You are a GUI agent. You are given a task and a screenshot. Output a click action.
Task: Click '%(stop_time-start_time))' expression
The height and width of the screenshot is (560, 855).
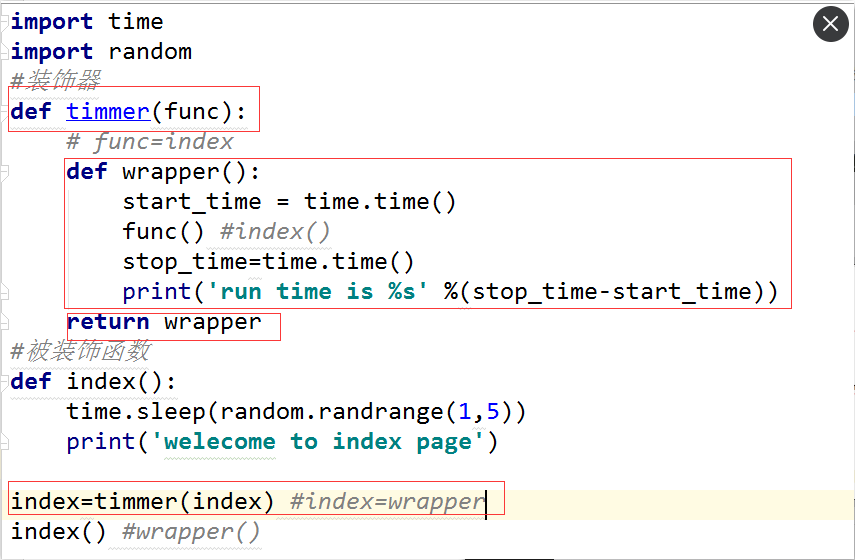click(x=611, y=292)
